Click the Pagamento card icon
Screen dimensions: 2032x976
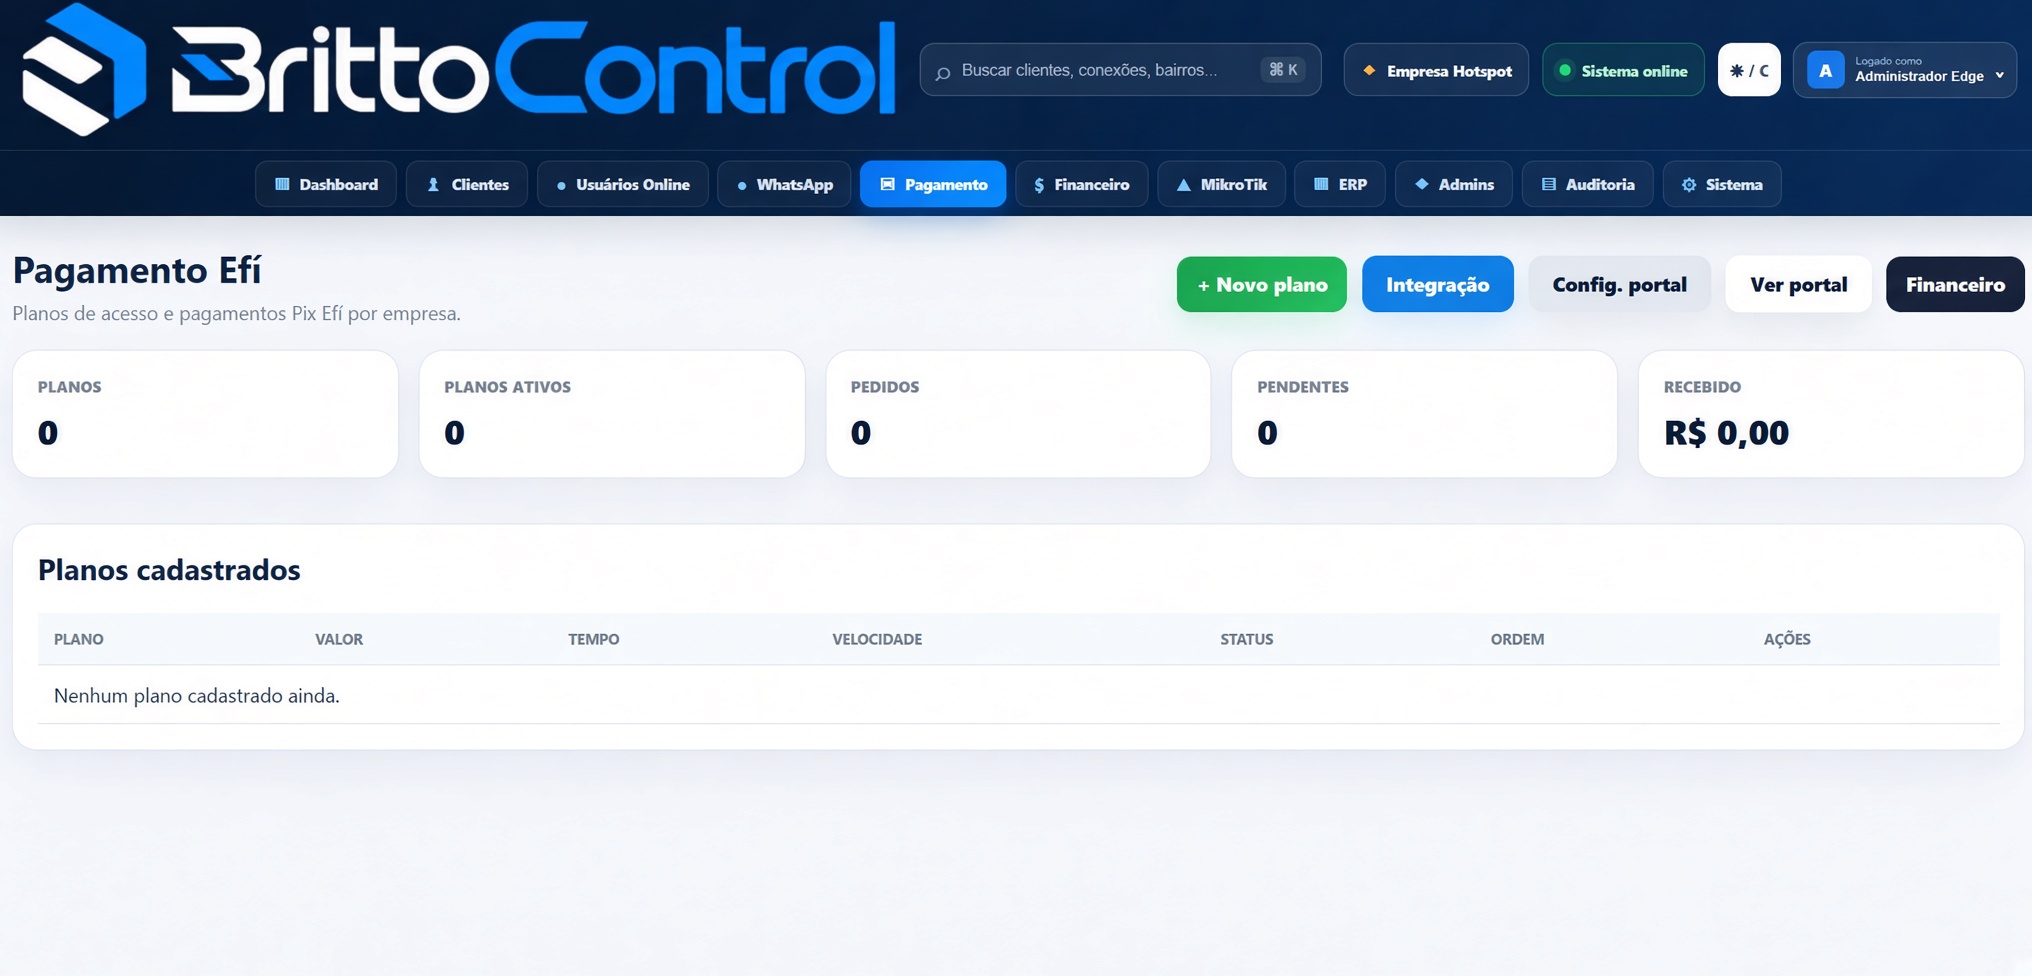(887, 184)
